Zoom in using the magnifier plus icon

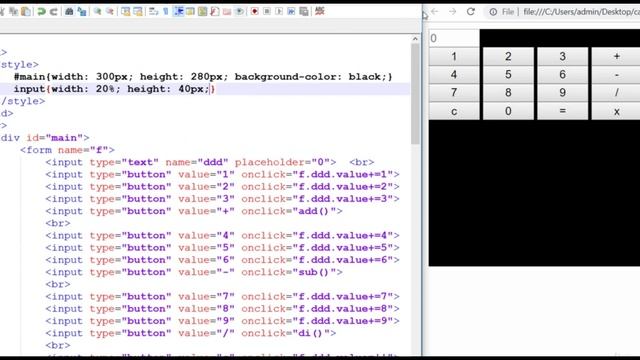pyautogui.click(x=98, y=11)
